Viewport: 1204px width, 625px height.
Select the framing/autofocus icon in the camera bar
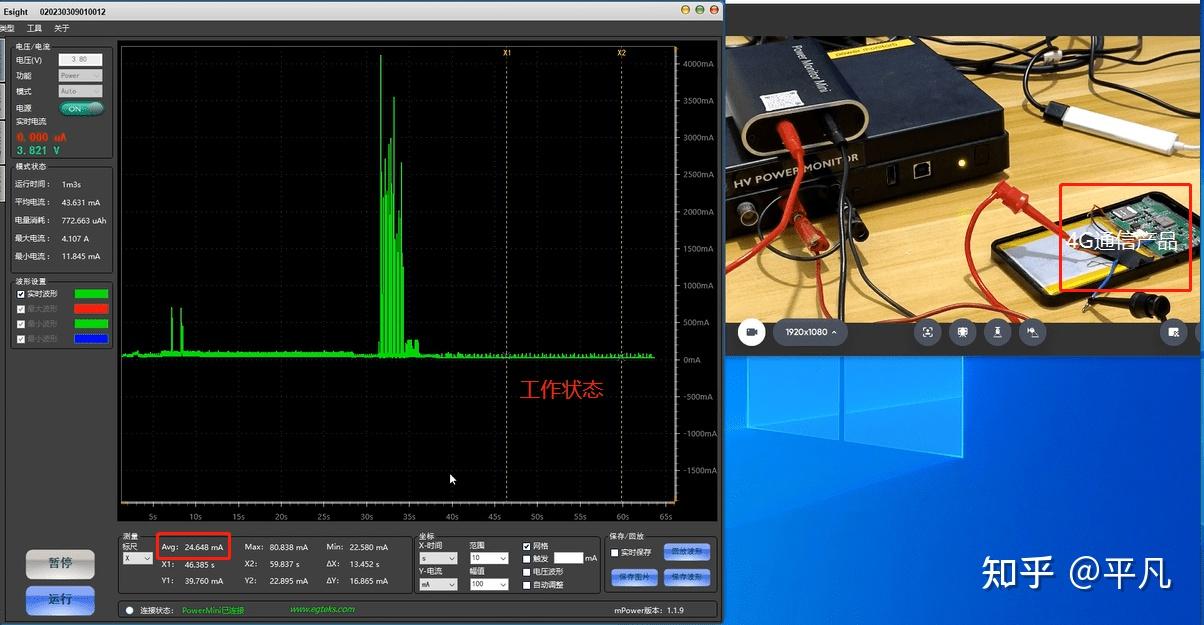(929, 331)
